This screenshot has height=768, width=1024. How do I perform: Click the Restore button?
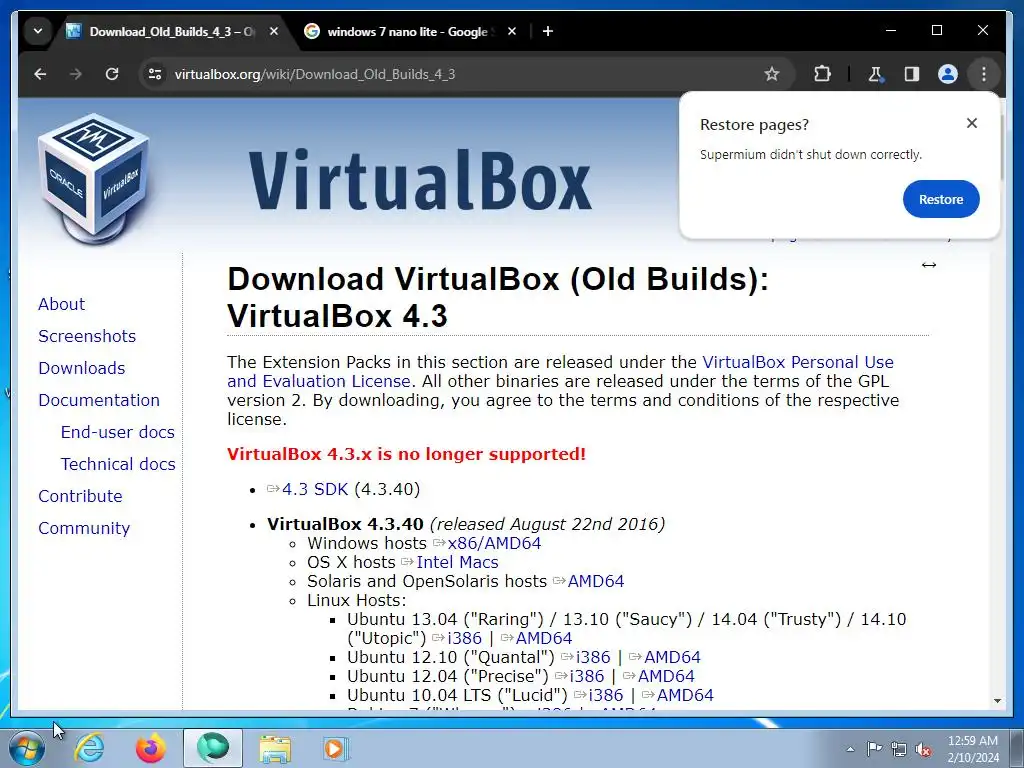click(x=941, y=199)
